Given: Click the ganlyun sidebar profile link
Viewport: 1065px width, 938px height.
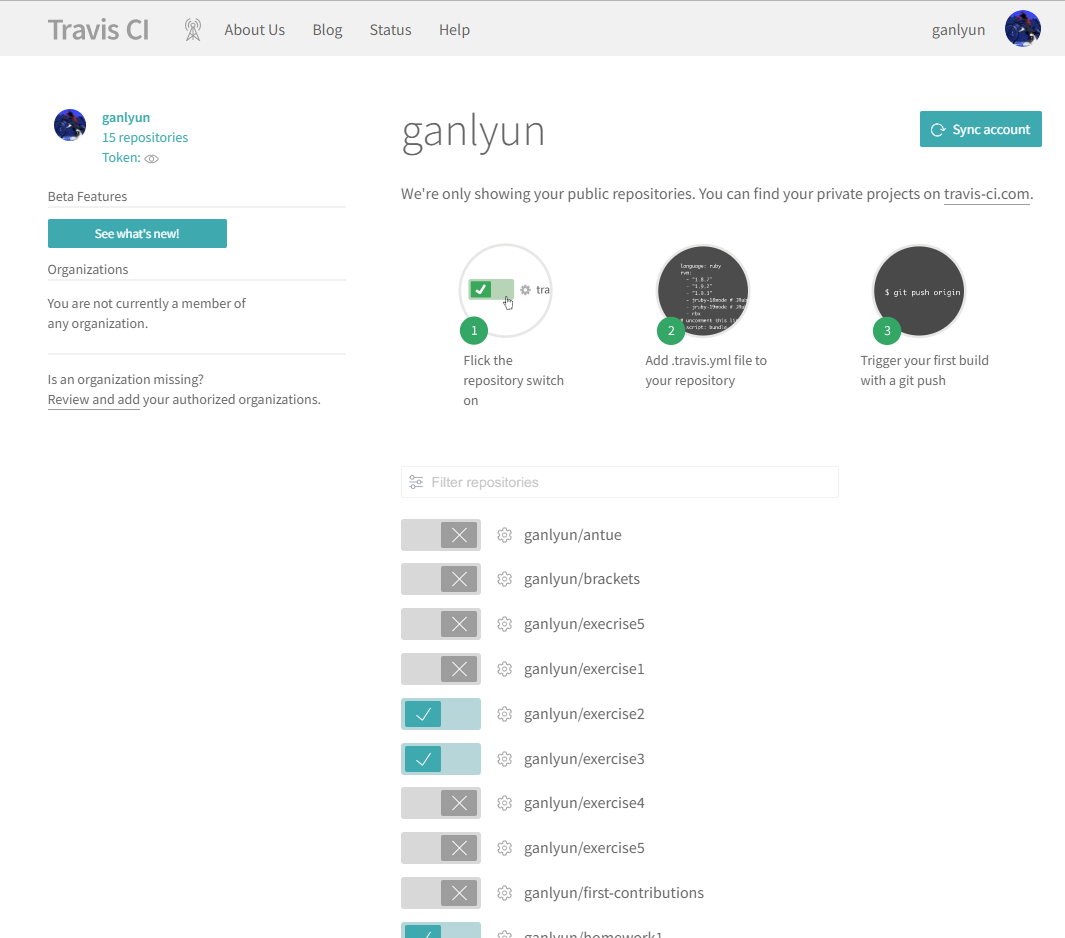Looking at the screenshot, I should 126,118.
